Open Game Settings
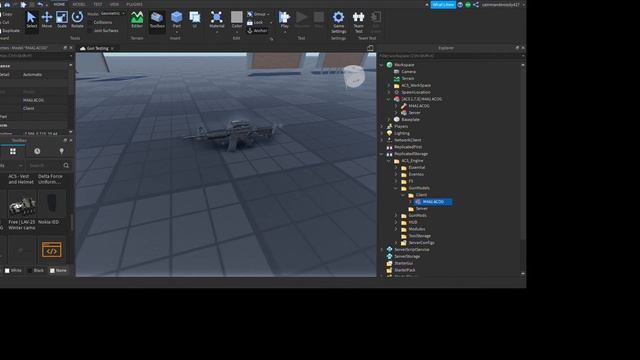The height and width of the screenshot is (360, 640). (x=338, y=22)
